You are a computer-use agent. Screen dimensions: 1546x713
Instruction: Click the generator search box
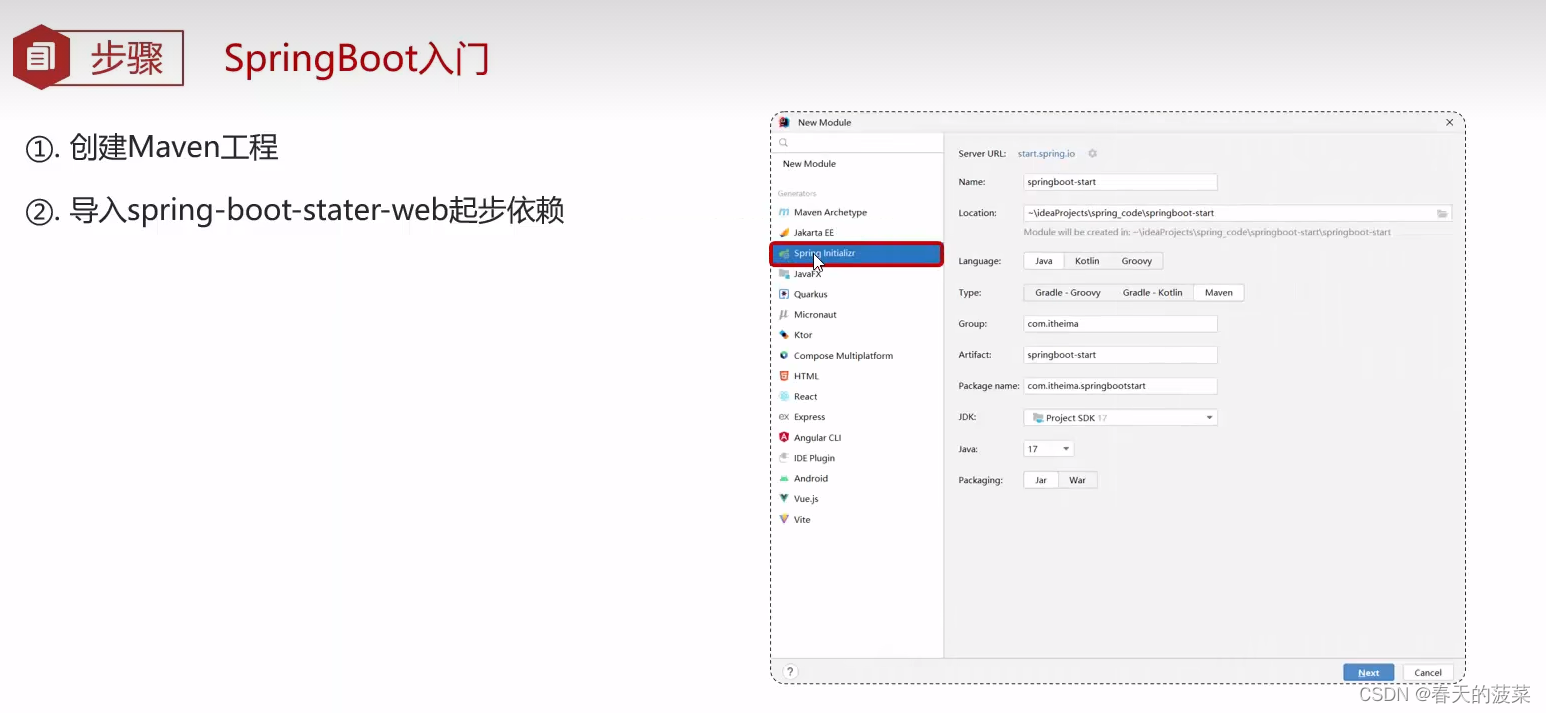[858, 143]
